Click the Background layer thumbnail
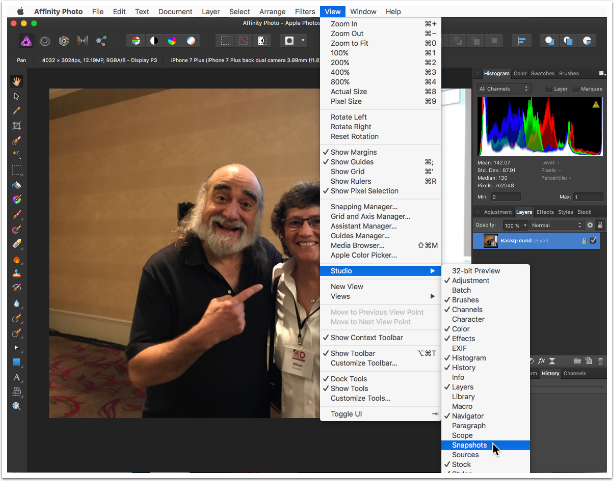Viewport: 614px width, 481px height. 493,240
